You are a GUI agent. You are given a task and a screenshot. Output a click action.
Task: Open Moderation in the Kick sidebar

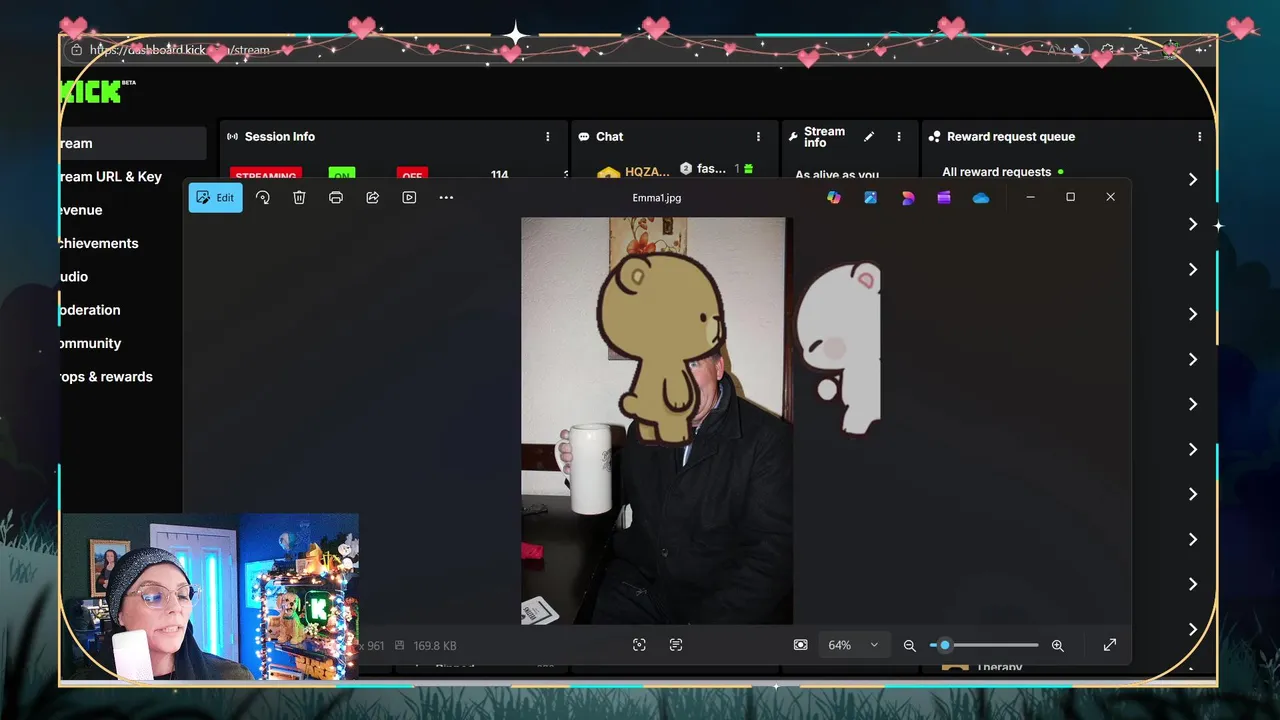tap(90, 310)
